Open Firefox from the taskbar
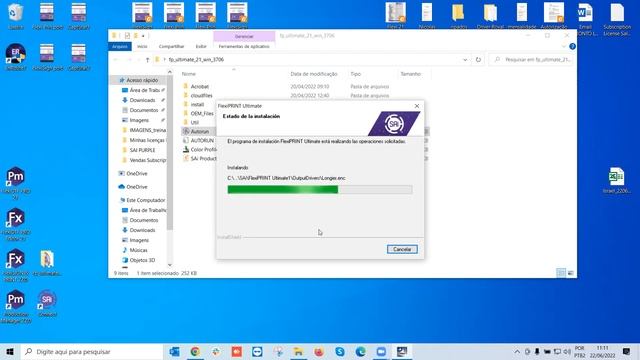The height and width of the screenshot is (360, 640). (319, 351)
